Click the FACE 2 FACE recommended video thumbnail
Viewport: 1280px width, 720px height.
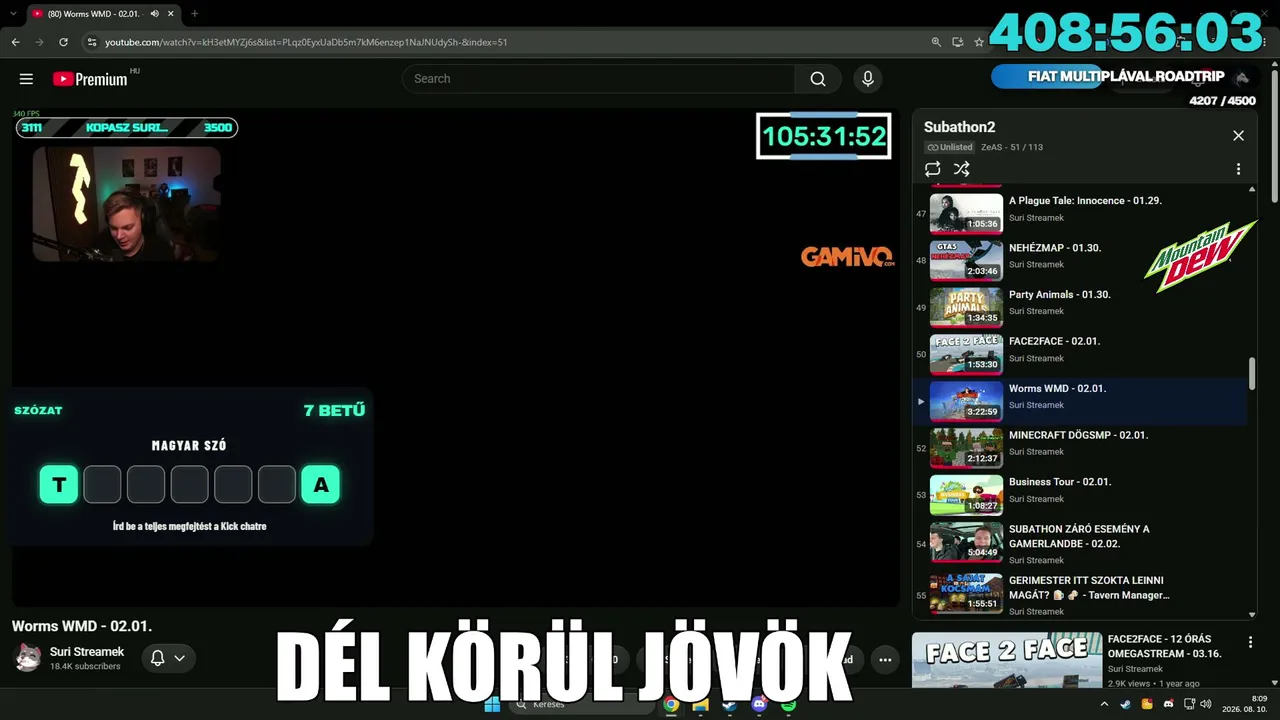click(x=1007, y=660)
